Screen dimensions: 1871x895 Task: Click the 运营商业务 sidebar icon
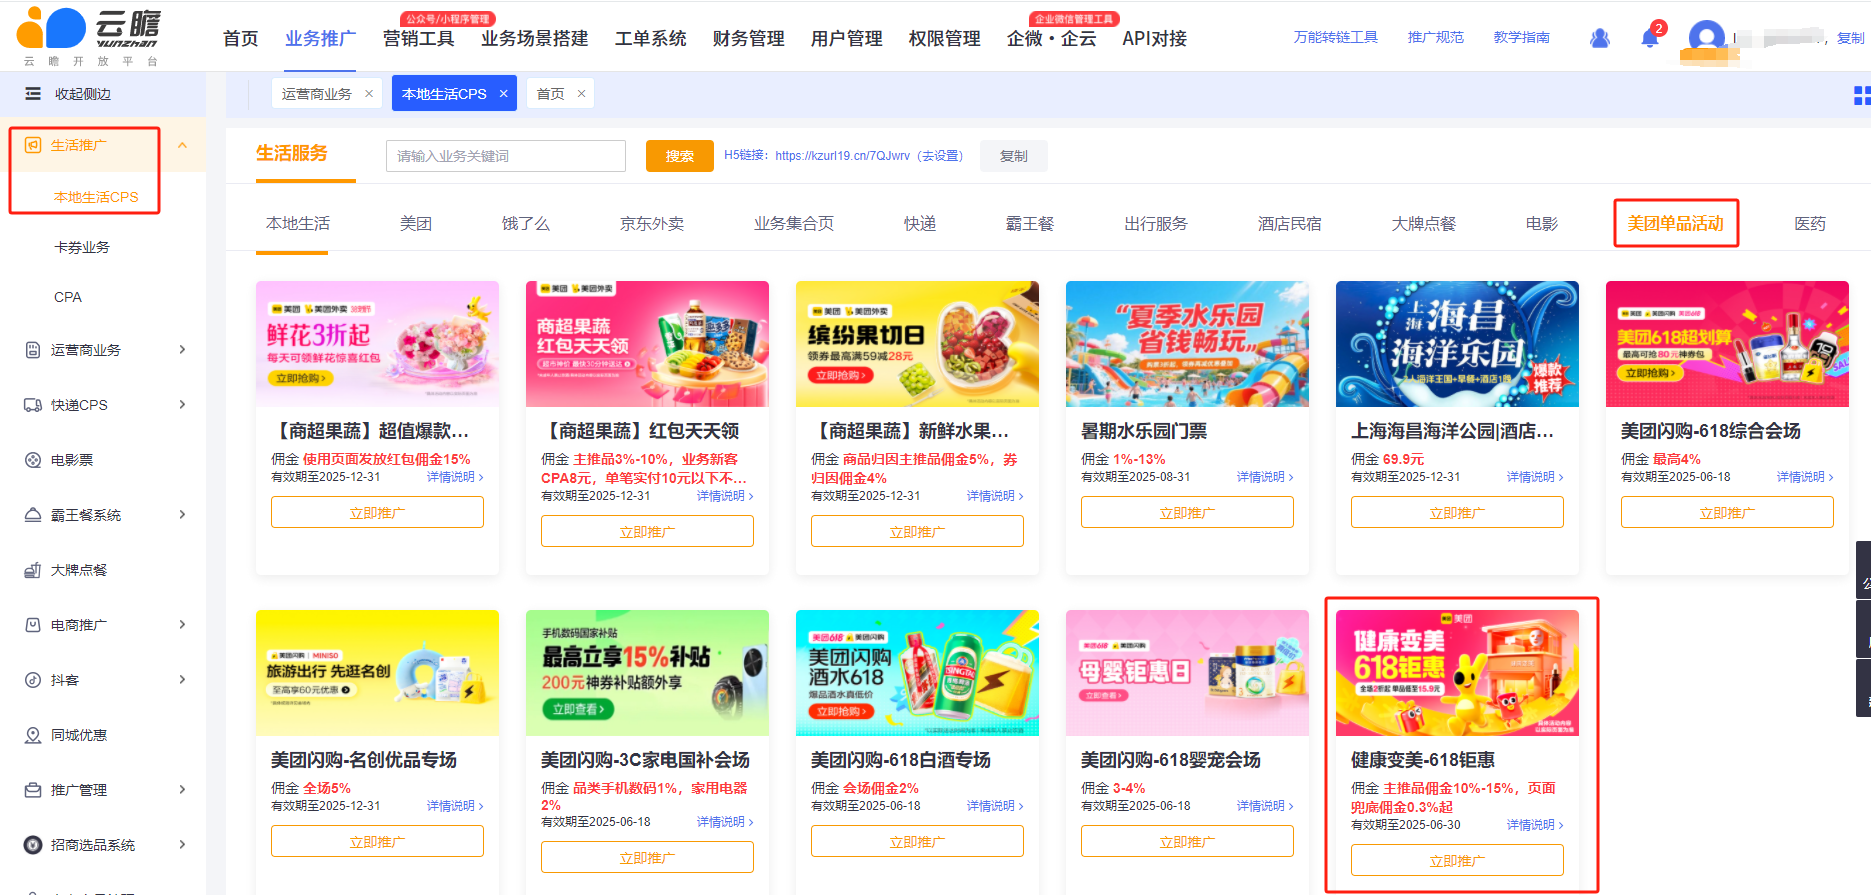(x=33, y=350)
